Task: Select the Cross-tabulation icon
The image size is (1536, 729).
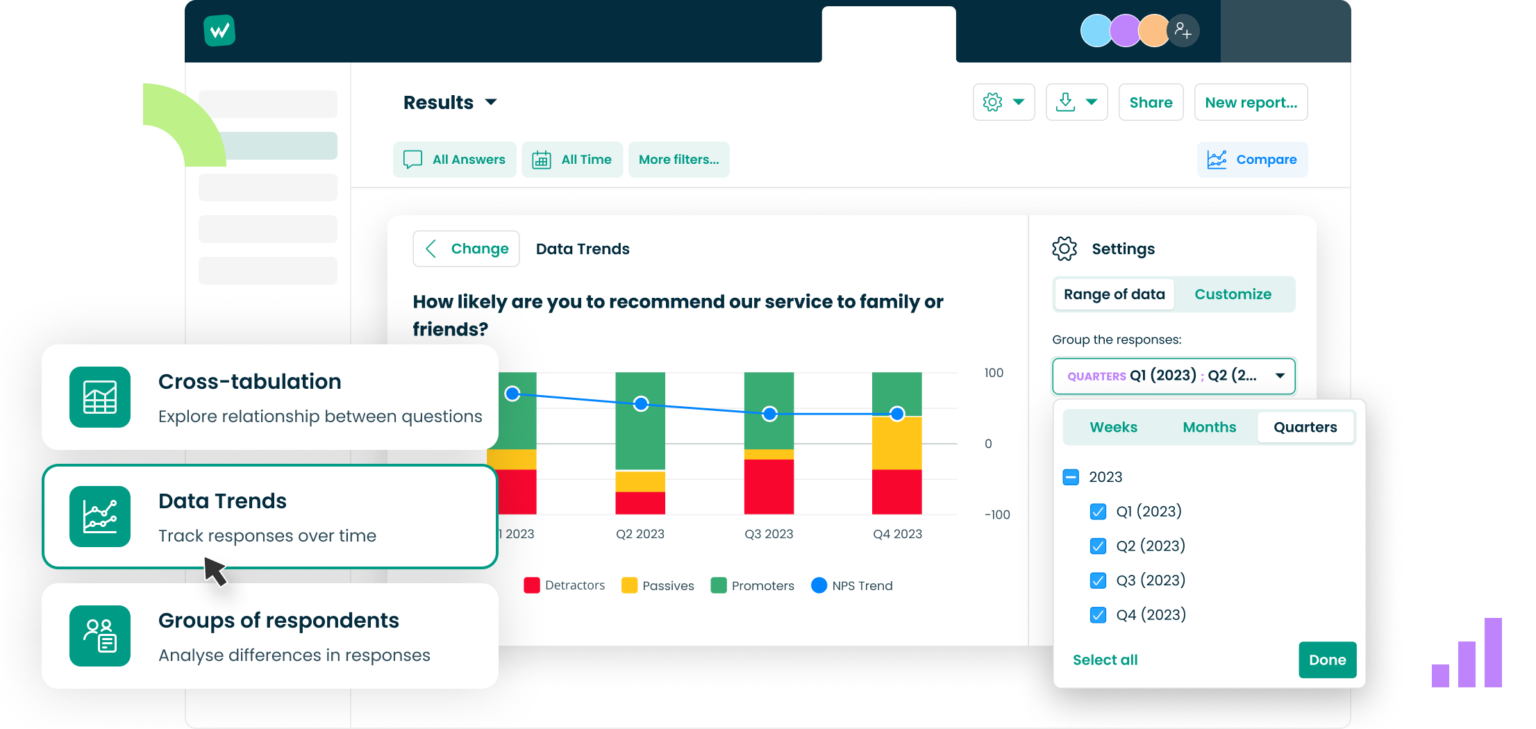Action: click(x=100, y=397)
